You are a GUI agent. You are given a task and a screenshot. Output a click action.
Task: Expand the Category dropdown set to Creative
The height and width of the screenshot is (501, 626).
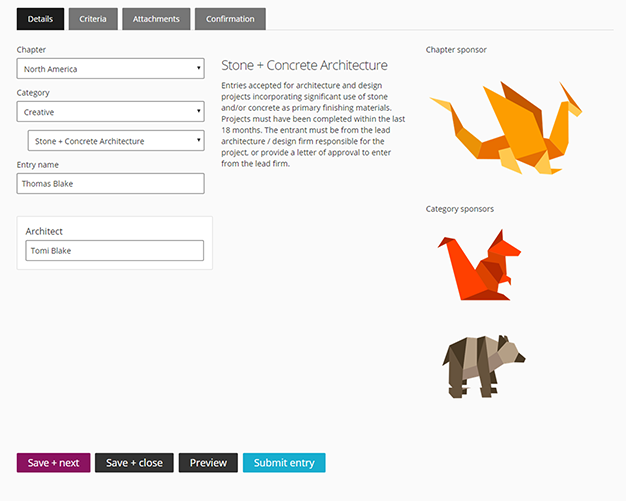110,112
